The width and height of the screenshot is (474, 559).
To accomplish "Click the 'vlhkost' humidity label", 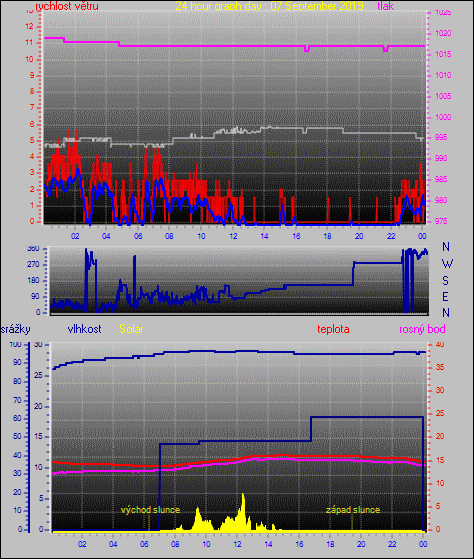I will pyautogui.click(x=84, y=329).
